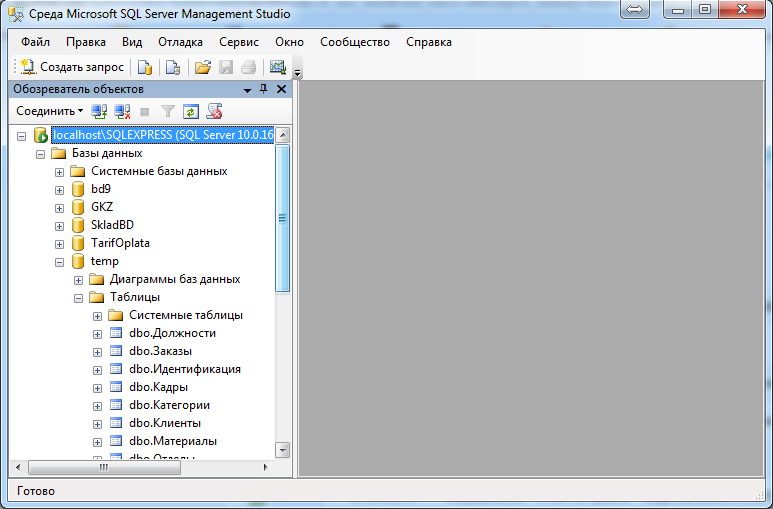Viewport: 773px width, 509px height.
Task: Click the tree scroll down arrow
Action: [x=283, y=450]
